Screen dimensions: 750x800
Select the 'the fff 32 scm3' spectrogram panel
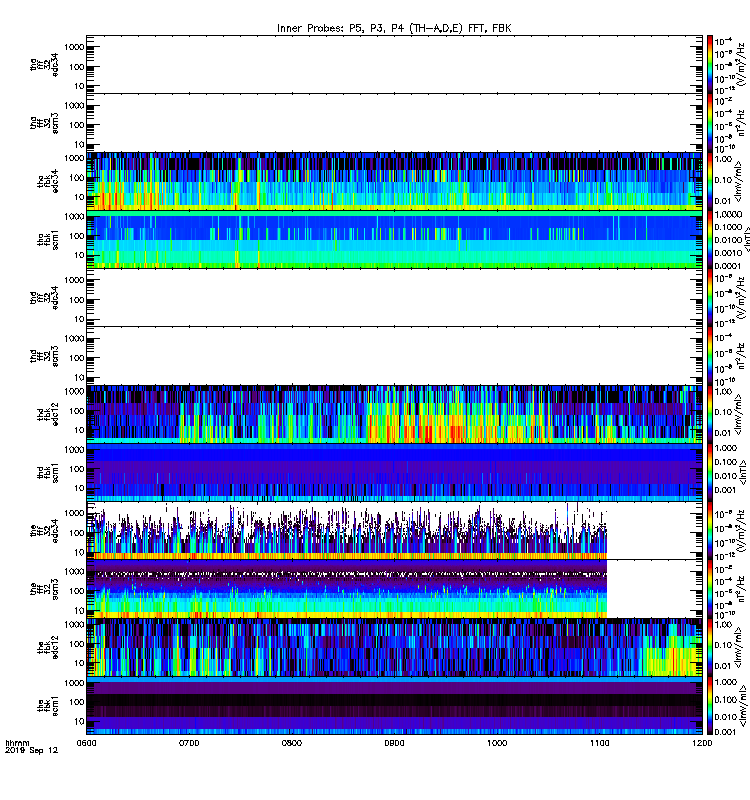point(394,589)
